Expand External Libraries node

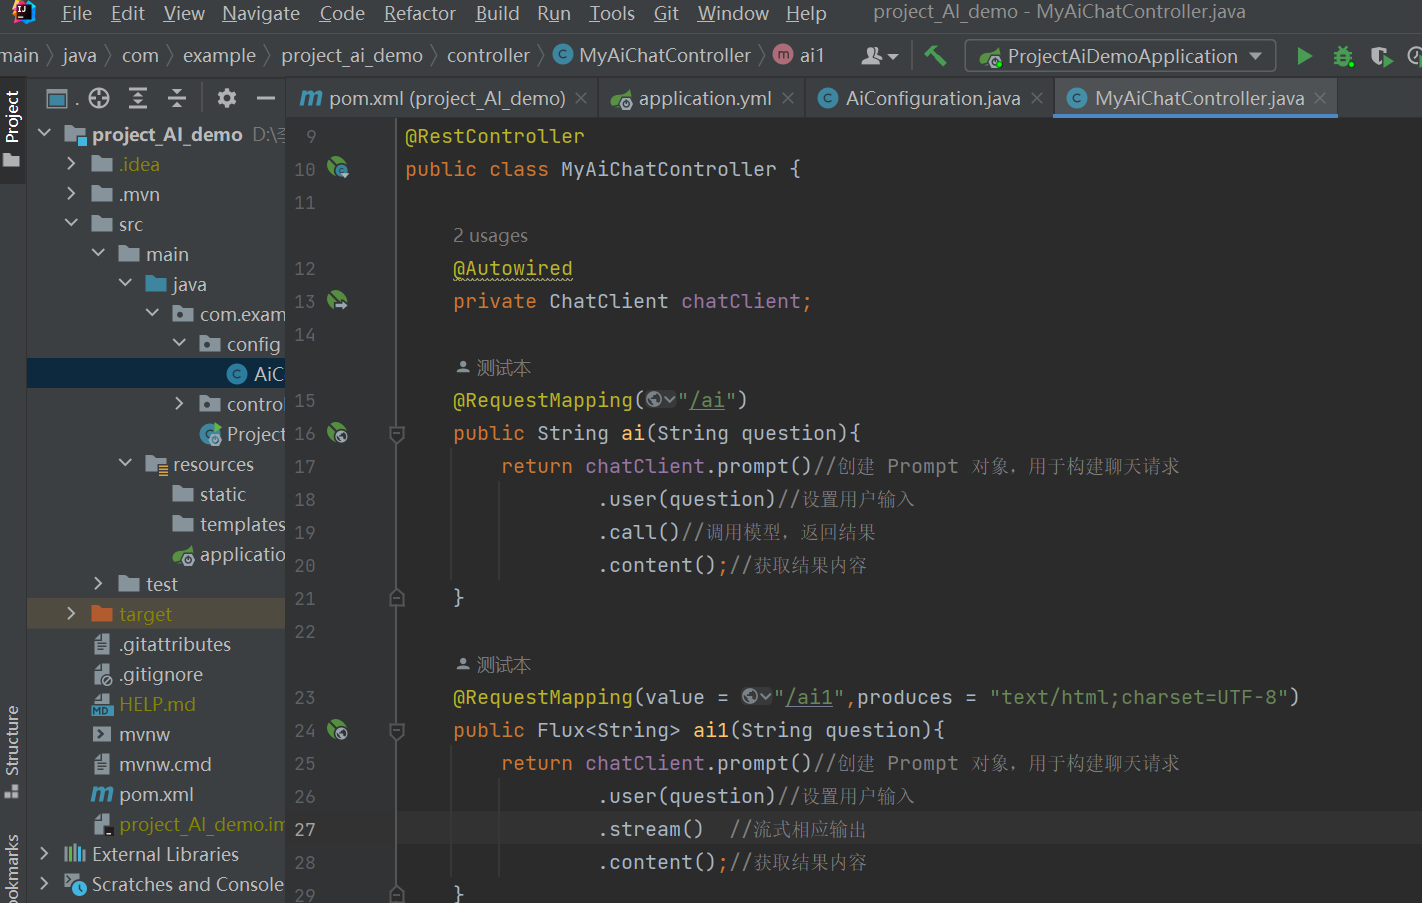point(44,854)
